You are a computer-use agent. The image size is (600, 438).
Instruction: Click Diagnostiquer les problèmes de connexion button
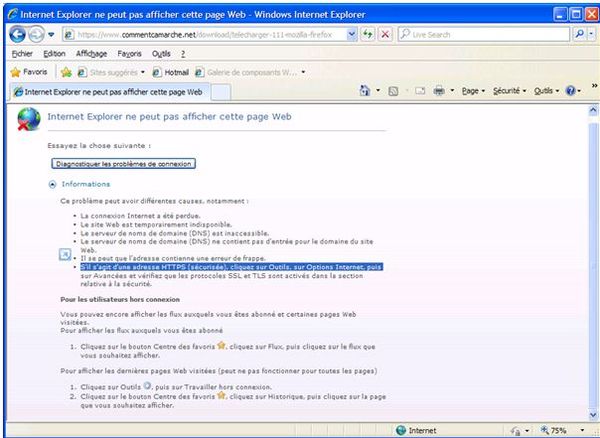(124, 164)
